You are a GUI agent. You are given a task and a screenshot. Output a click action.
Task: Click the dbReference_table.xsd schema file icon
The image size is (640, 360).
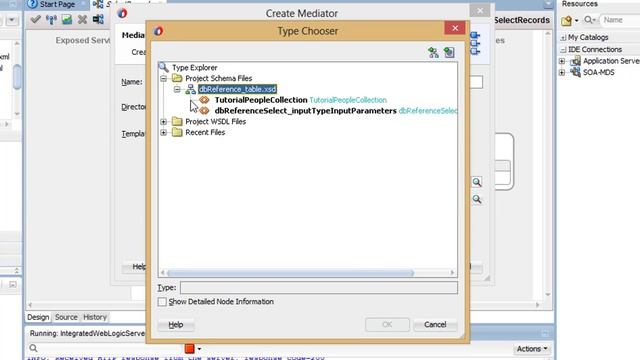coord(191,89)
